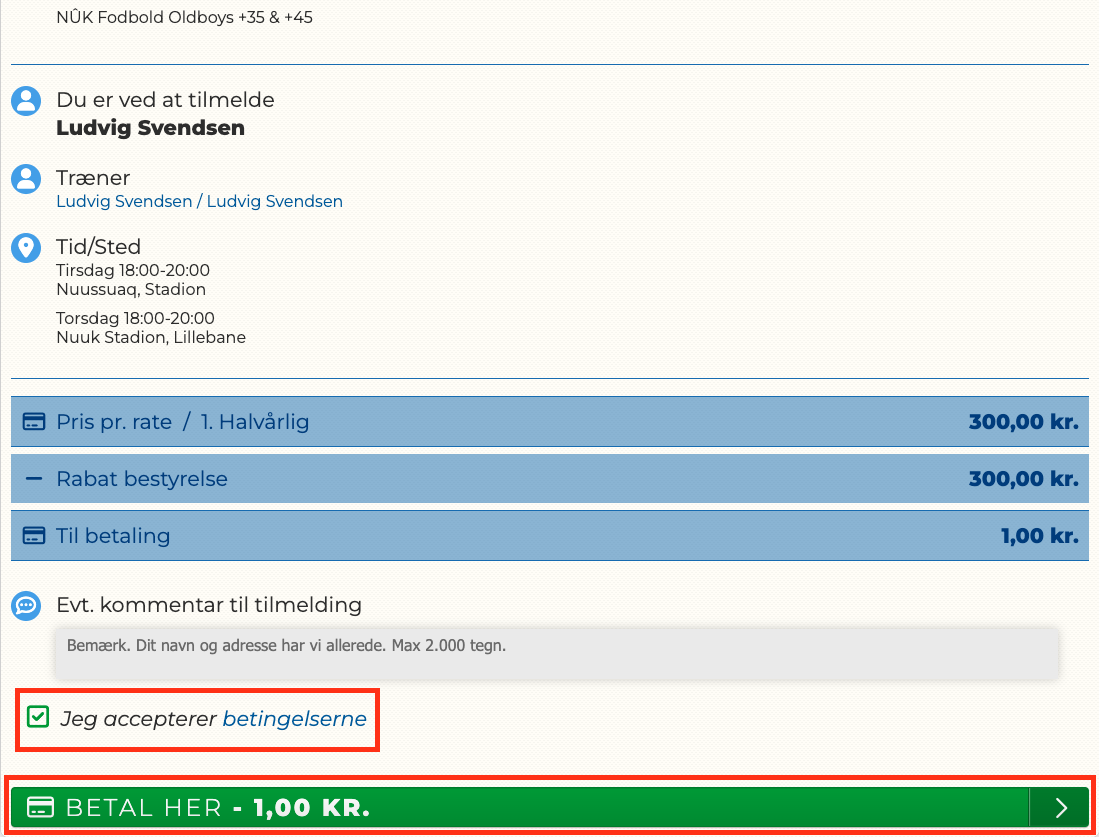Click the person icon next to Træner
This screenshot has height=837, width=1099.
pyautogui.click(x=26, y=179)
